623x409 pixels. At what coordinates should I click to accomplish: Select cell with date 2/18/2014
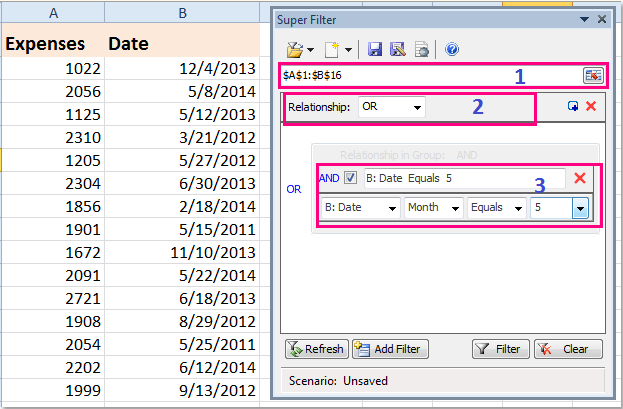click(x=182, y=206)
